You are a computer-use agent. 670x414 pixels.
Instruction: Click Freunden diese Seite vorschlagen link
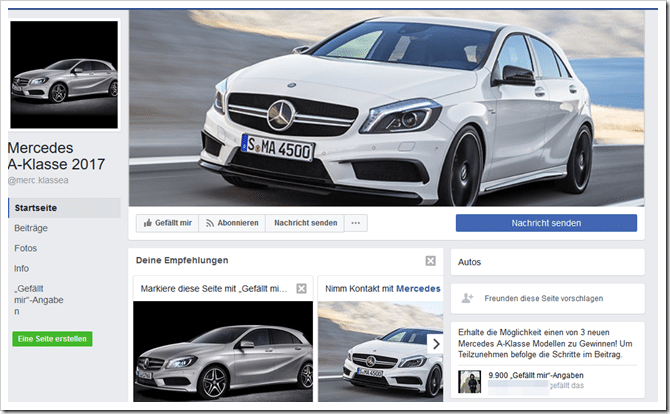pos(544,299)
